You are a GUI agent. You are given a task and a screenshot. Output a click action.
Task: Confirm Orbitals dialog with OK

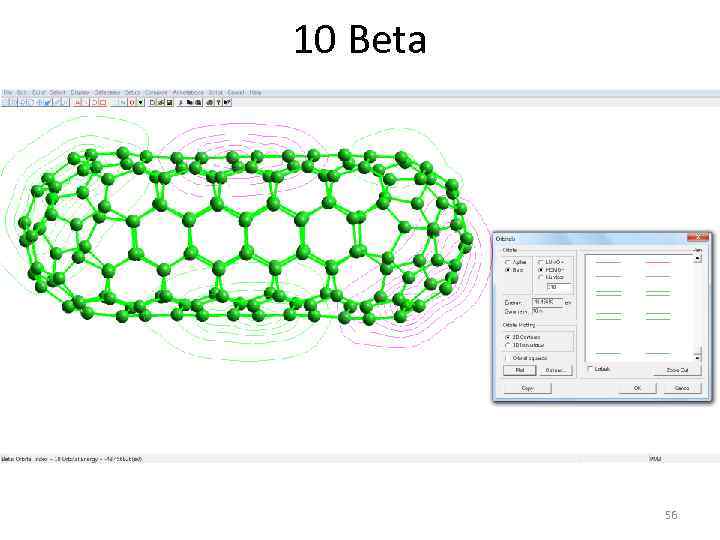[637, 388]
